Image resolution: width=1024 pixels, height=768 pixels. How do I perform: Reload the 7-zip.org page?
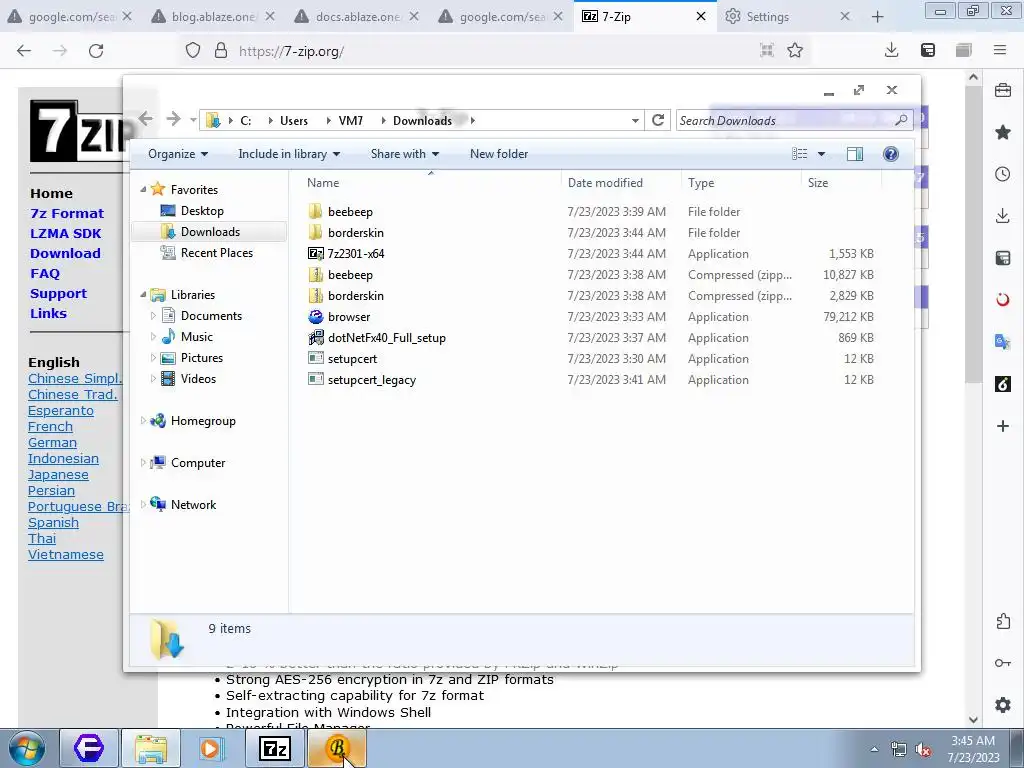[x=96, y=51]
